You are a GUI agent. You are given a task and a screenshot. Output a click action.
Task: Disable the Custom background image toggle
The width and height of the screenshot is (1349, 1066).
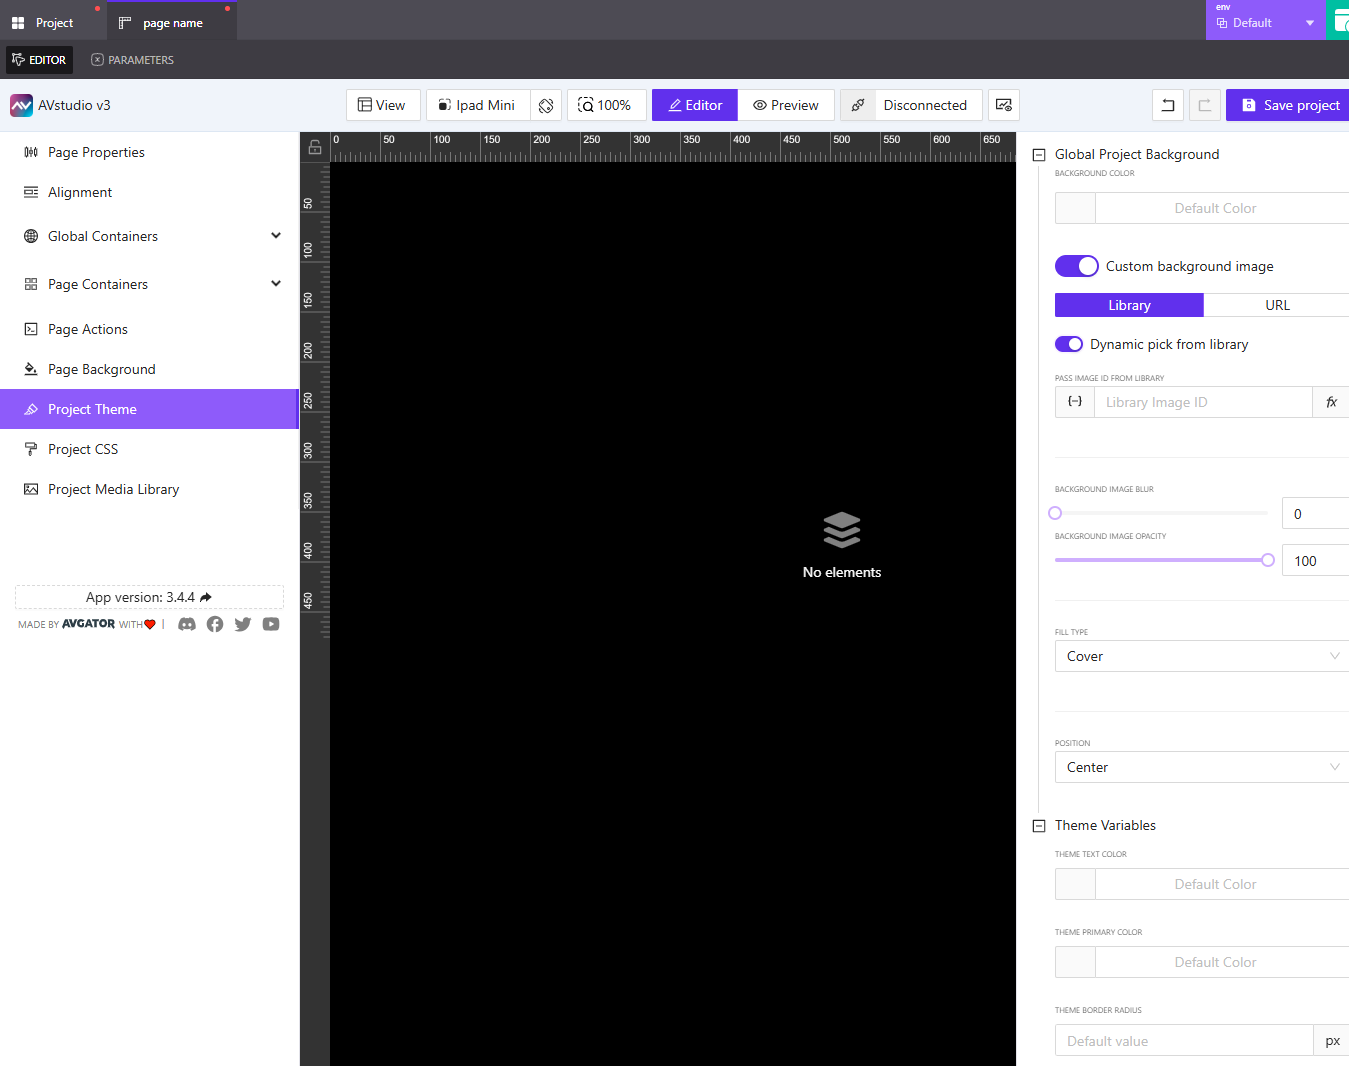coord(1076,266)
